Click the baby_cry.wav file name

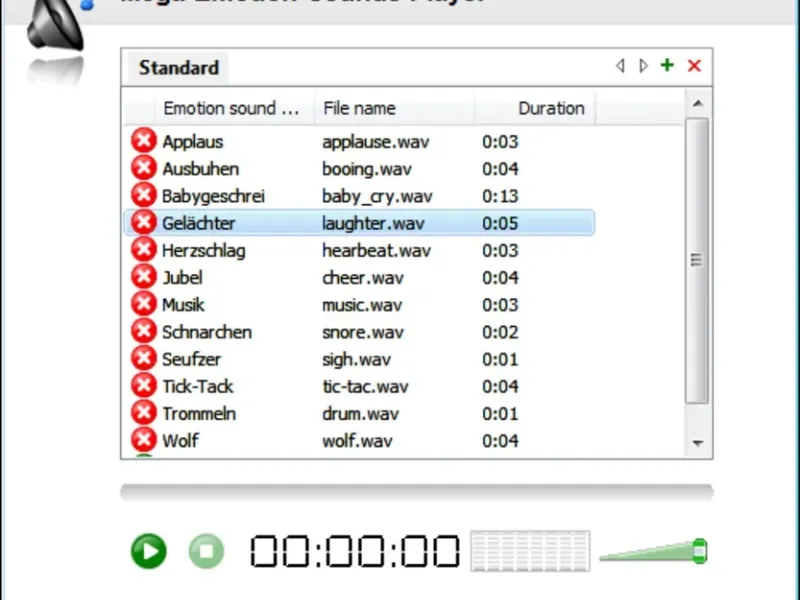tap(377, 196)
